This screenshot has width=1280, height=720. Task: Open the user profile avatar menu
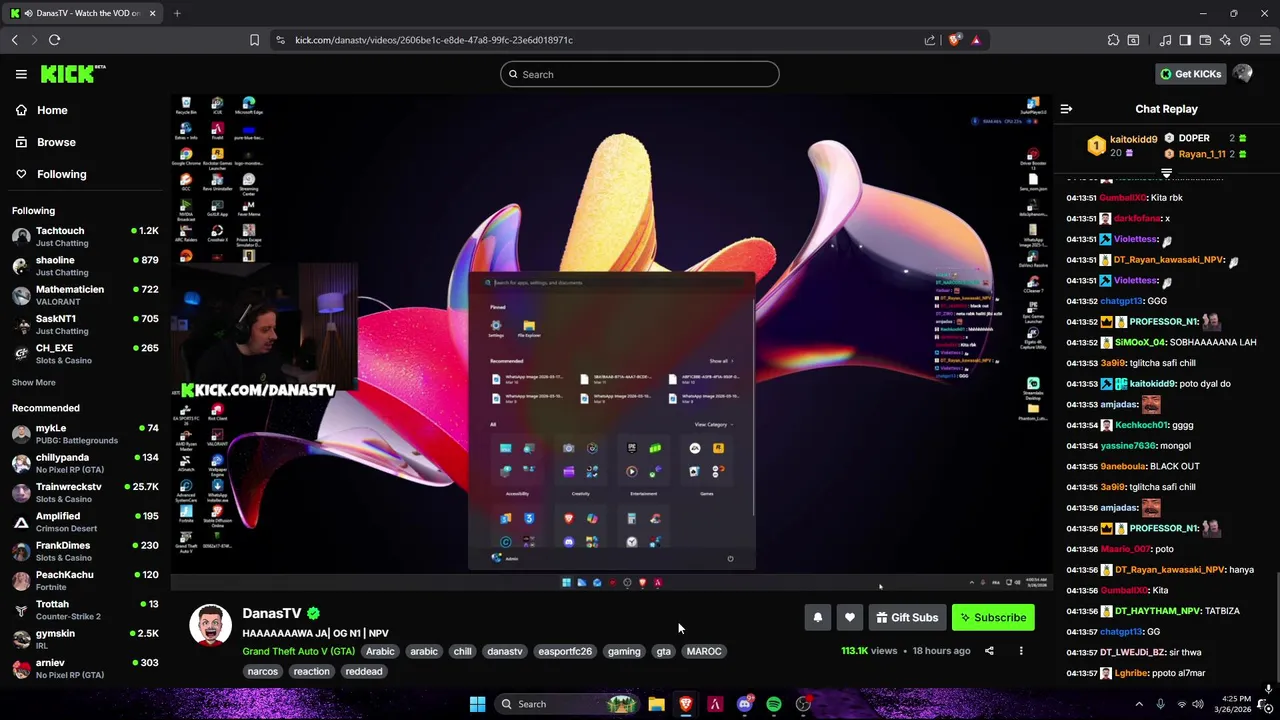click(1243, 74)
